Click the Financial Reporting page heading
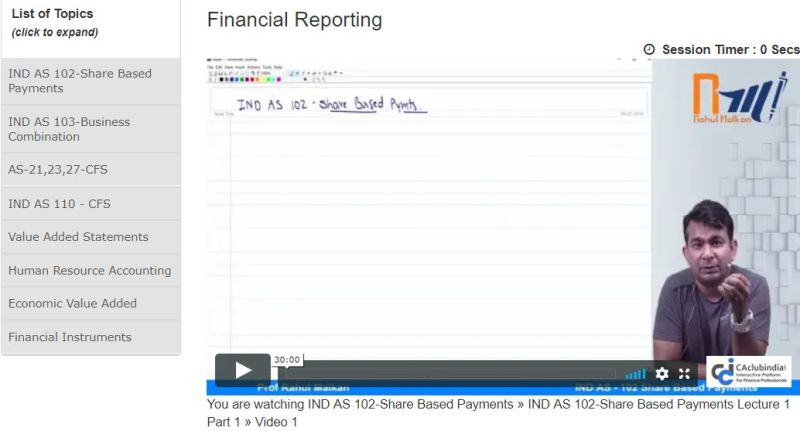This screenshot has width=800, height=431. (x=294, y=20)
